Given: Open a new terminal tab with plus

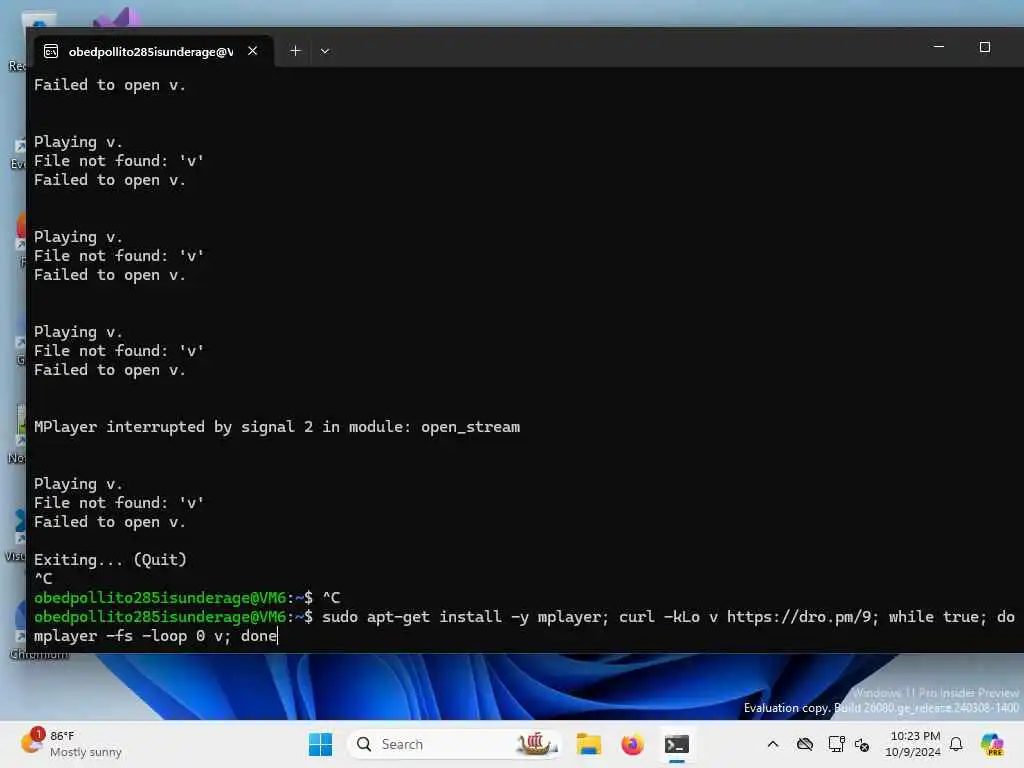Looking at the screenshot, I should pyautogui.click(x=295, y=51).
